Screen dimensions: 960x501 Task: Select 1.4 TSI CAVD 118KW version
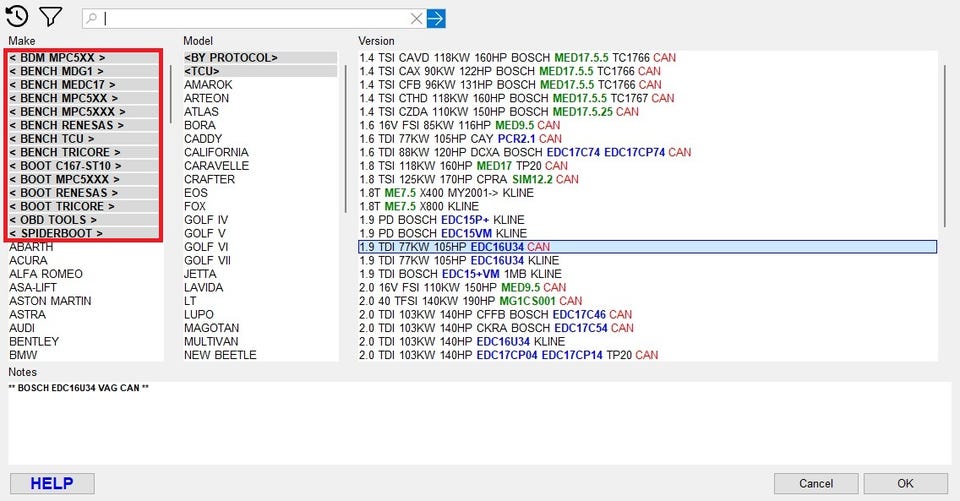point(517,58)
